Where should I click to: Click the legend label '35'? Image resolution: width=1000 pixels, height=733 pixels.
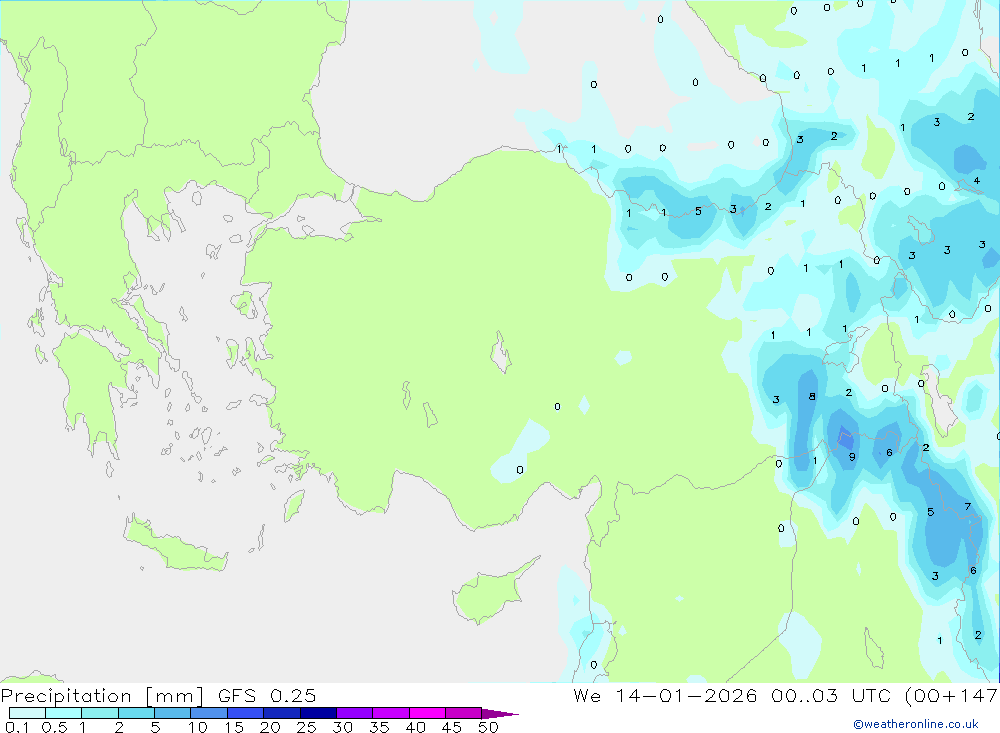(379, 727)
